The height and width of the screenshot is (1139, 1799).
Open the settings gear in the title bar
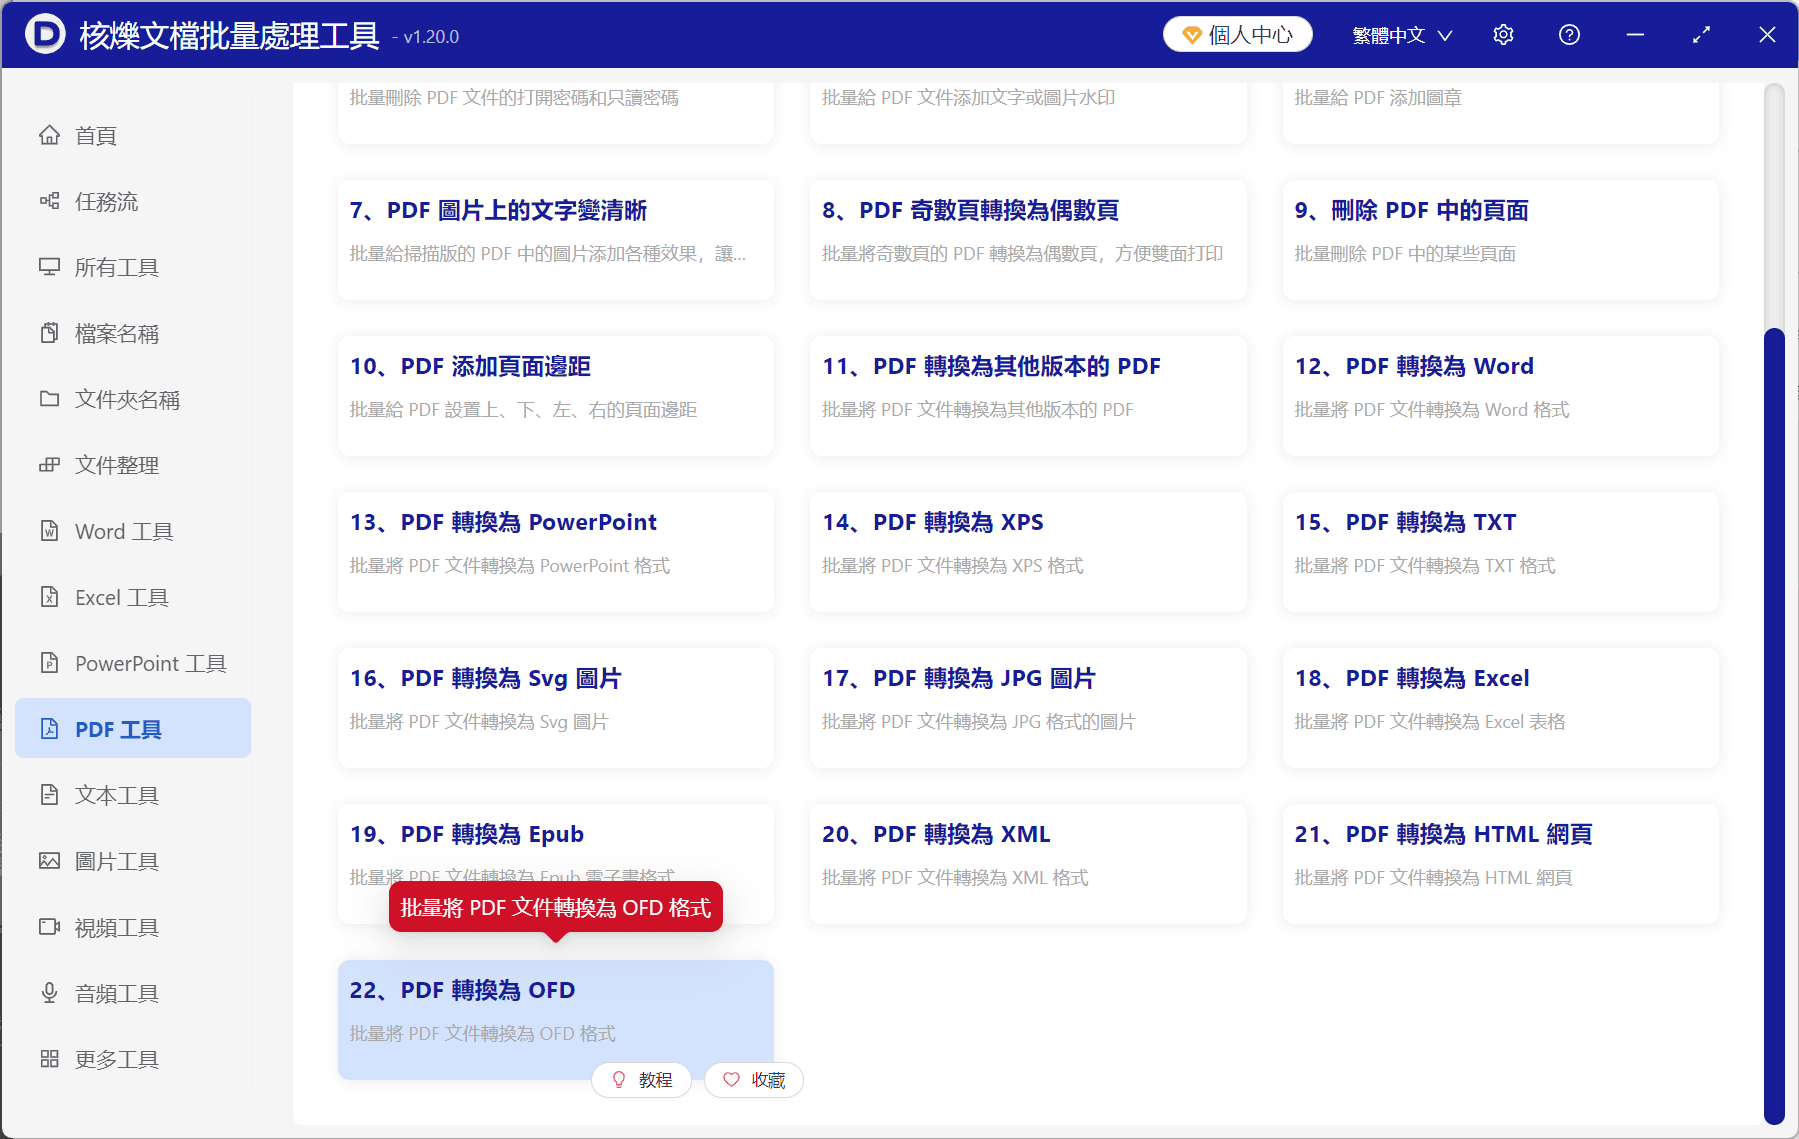pyautogui.click(x=1503, y=34)
